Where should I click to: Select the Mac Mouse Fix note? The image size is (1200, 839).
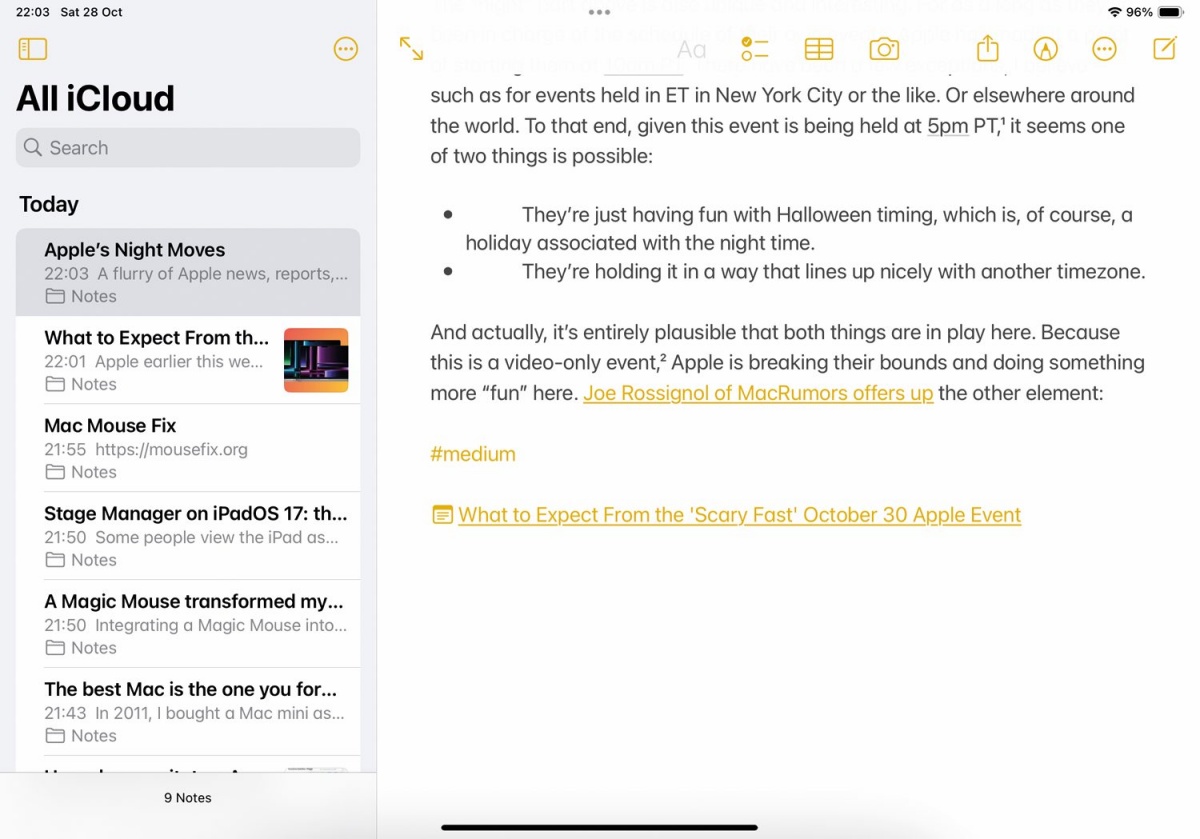(188, 448)
